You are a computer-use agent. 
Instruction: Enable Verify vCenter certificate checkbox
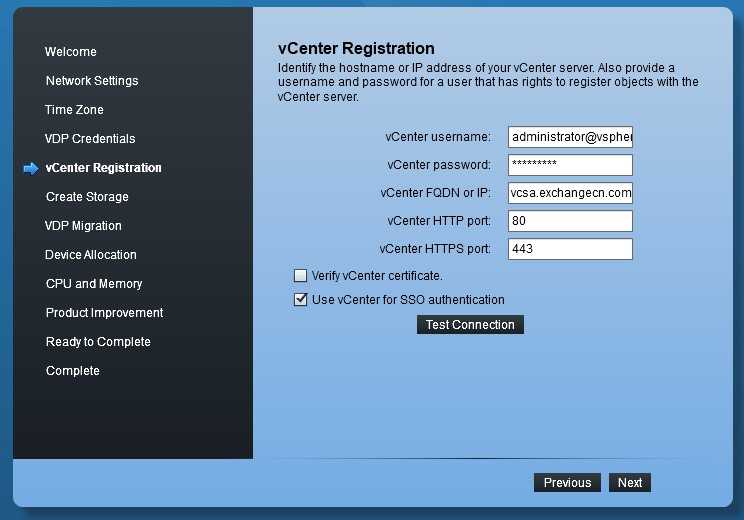(x=300, y=276)
